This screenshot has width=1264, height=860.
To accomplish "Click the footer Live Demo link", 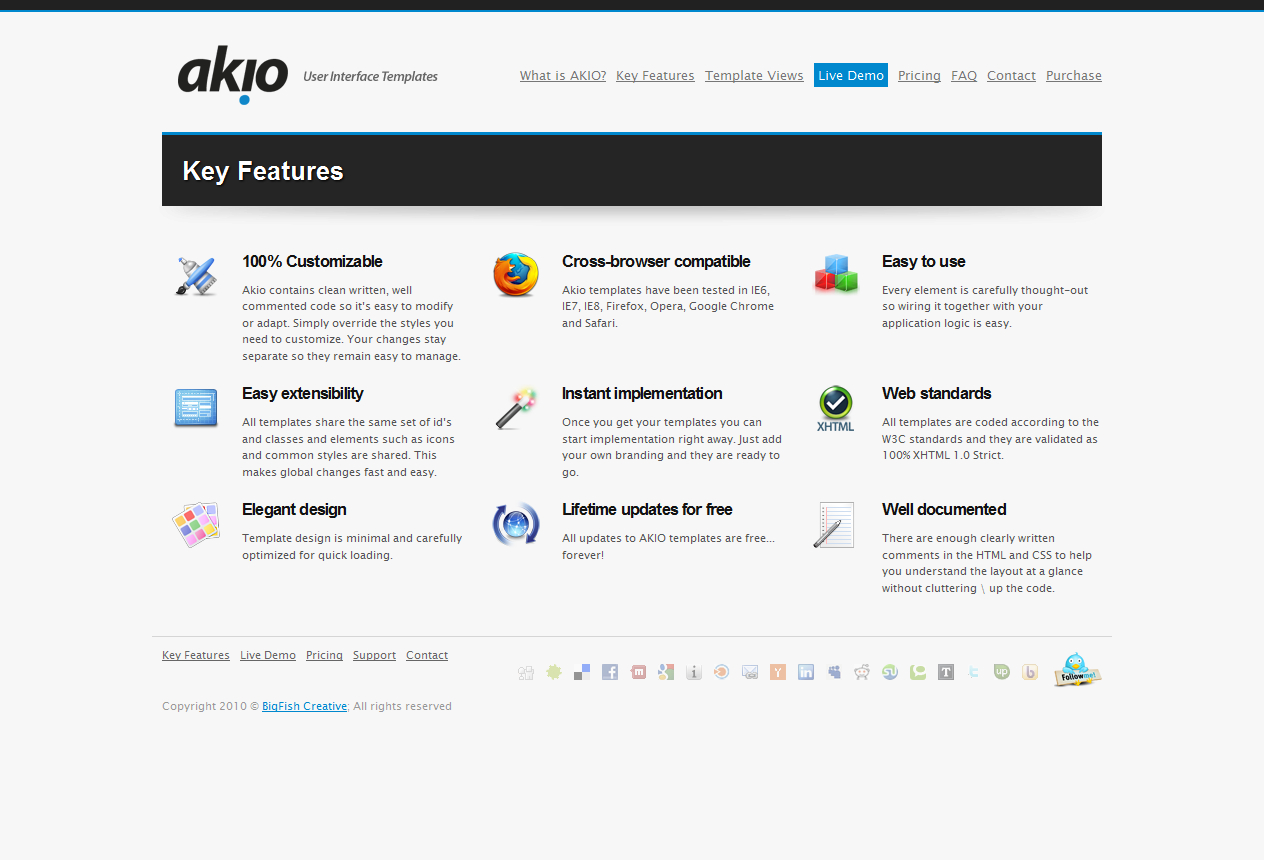I will tap(268, 656).
